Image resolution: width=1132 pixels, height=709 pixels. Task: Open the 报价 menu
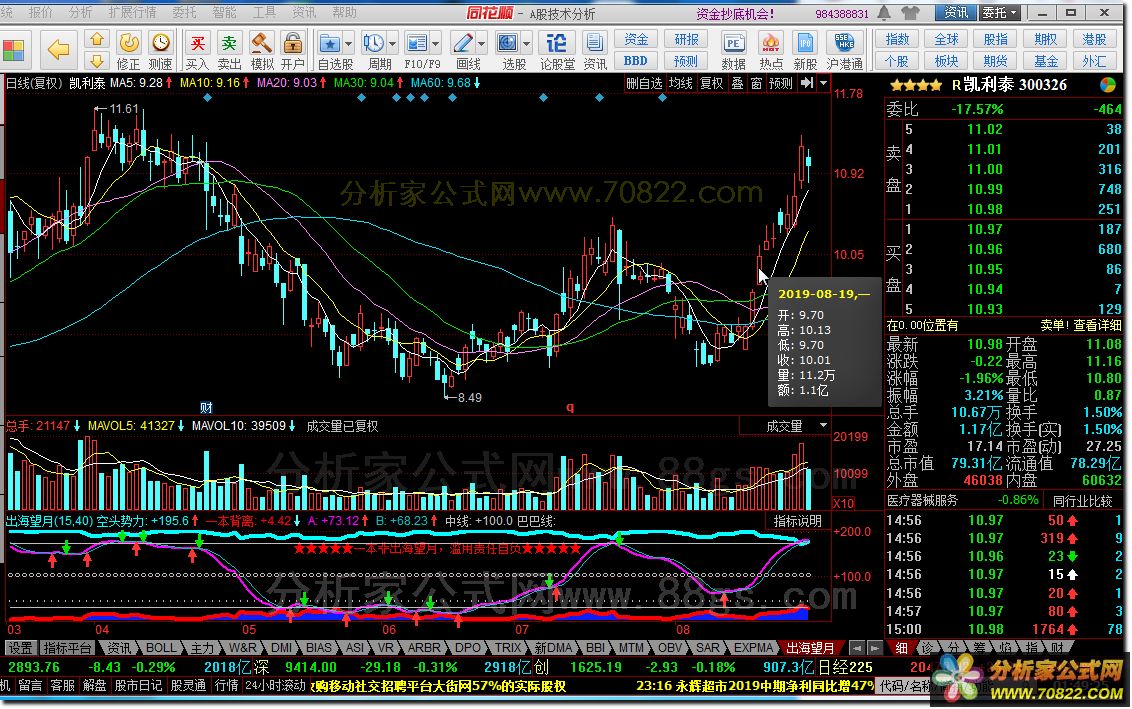(x=40, y=13)
